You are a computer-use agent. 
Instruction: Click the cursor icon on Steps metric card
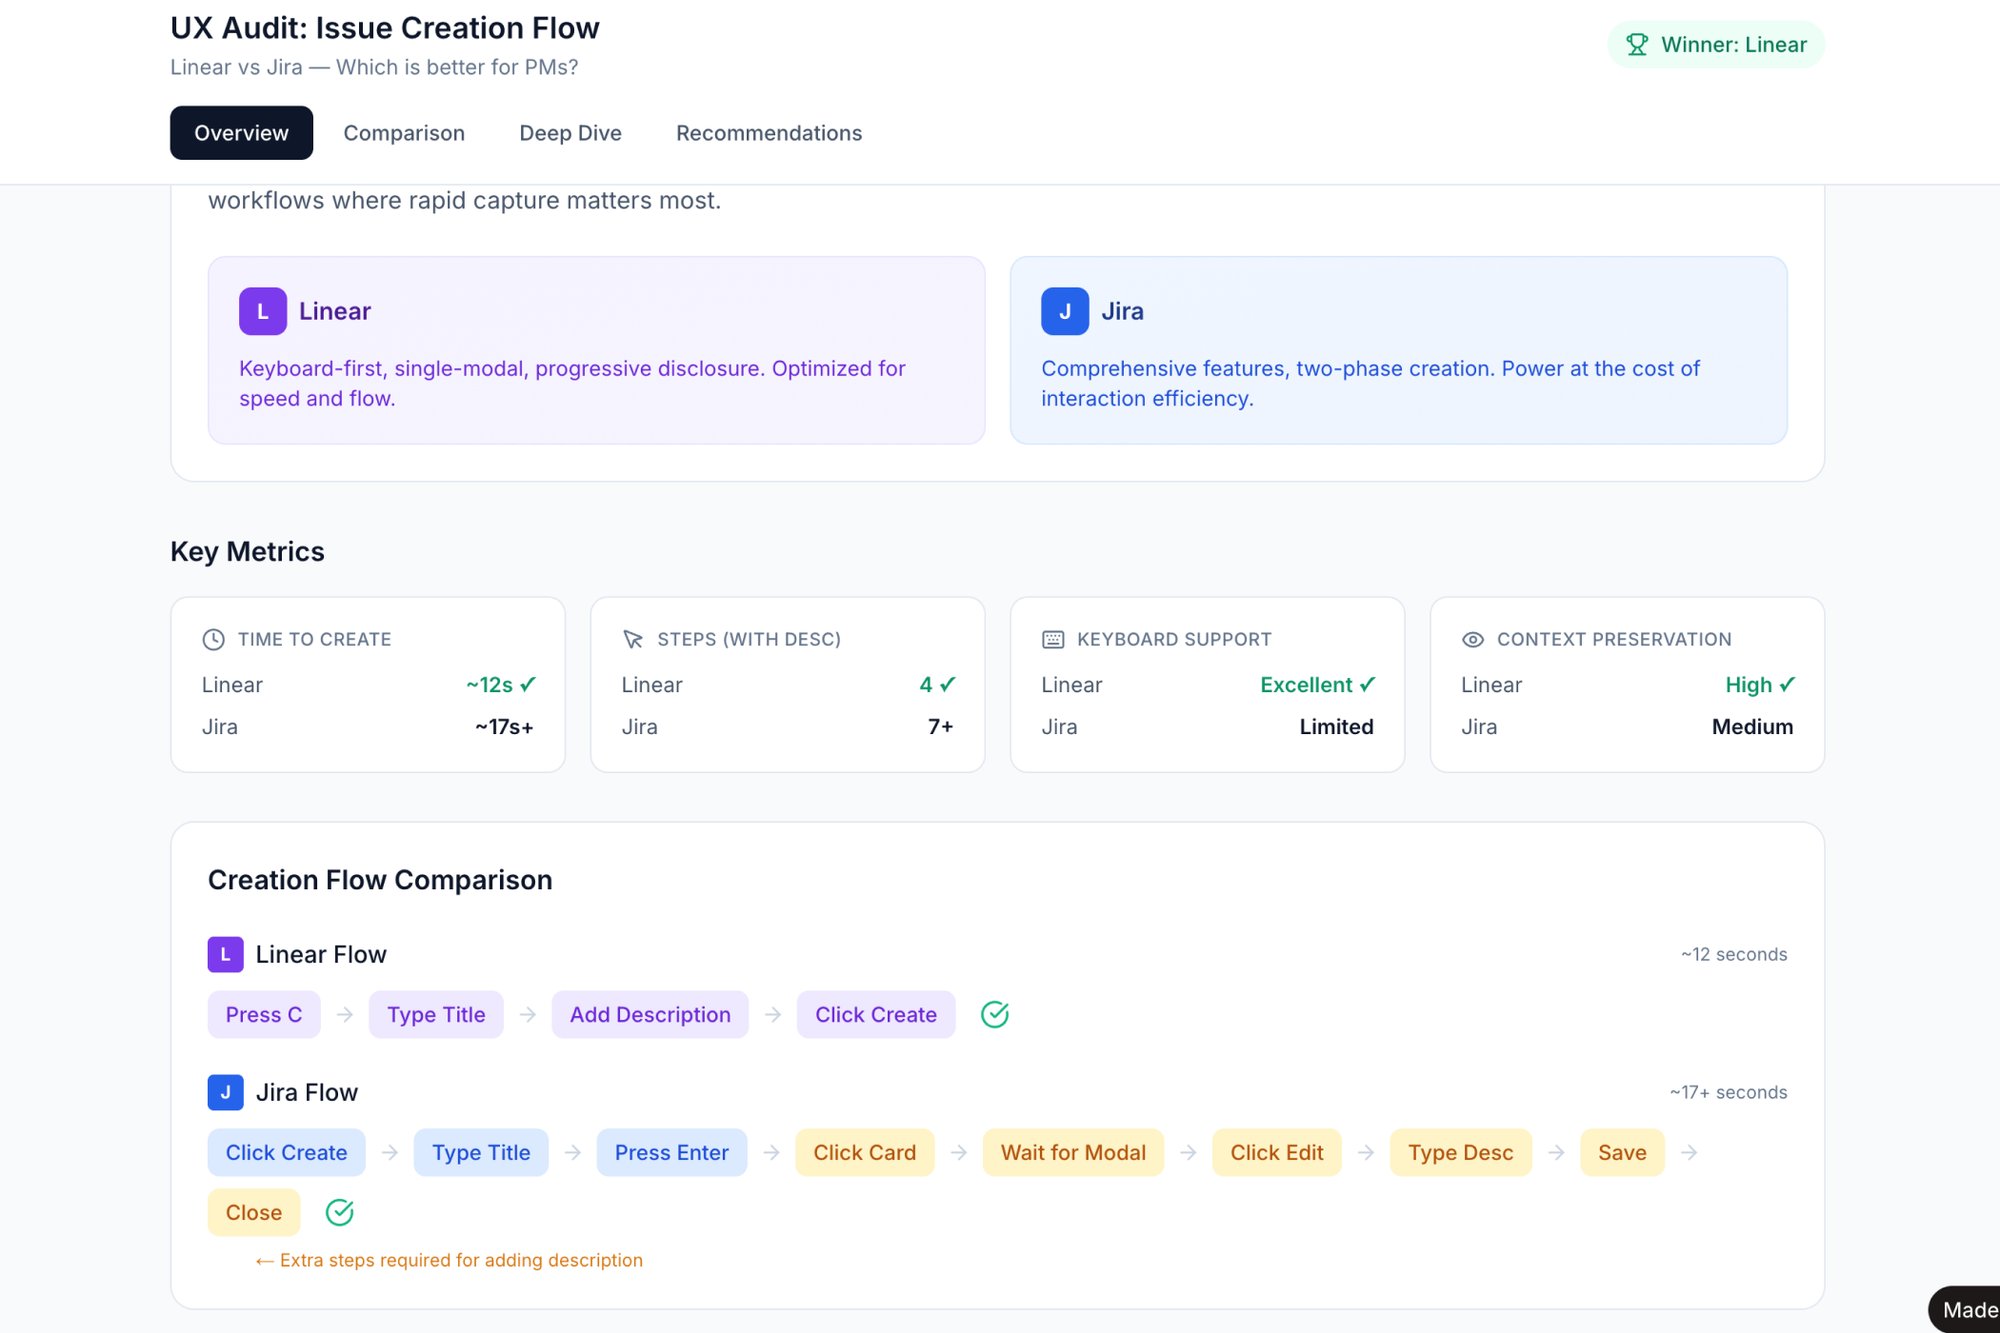click(x=632, y=638)
